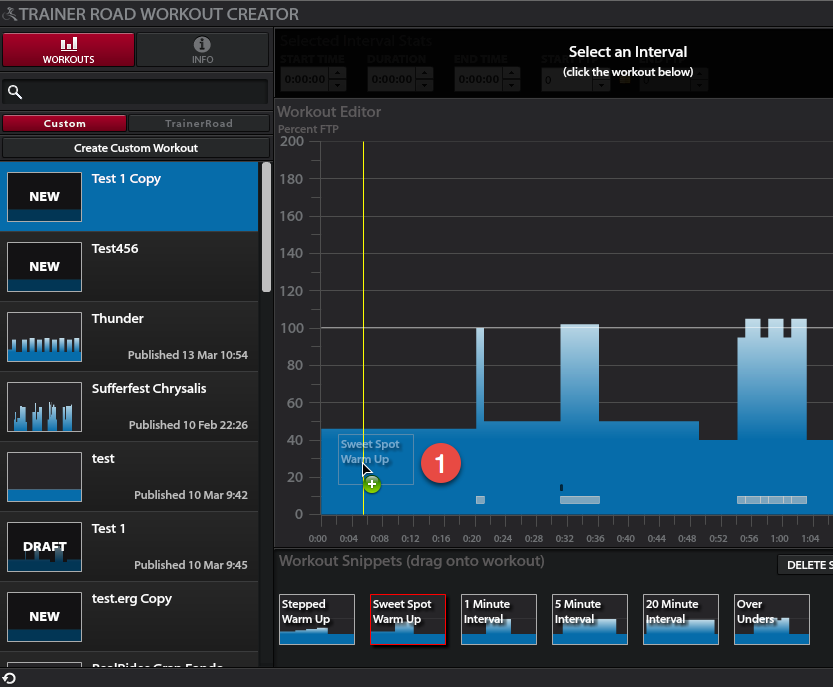The image size is (833, 687).
Task: Click the narrow 100% FTP interval bar
Action: pos(480,377)
